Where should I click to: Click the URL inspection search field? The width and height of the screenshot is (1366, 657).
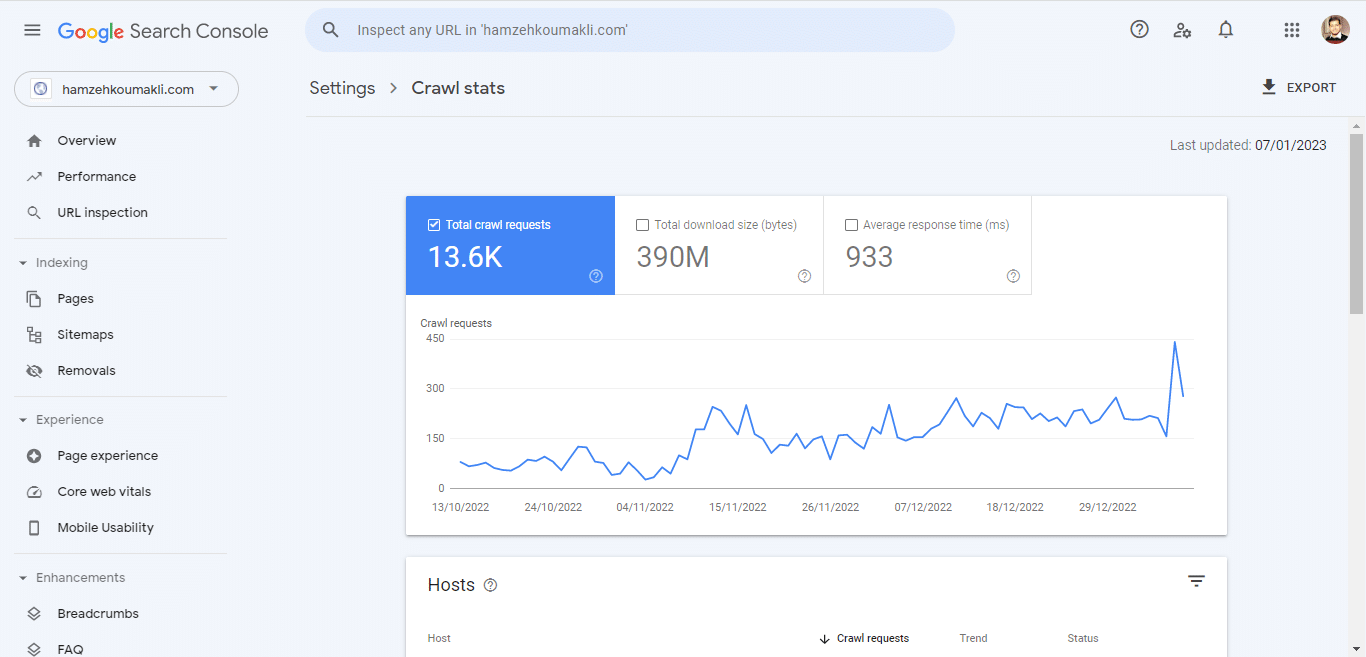click(640, 30)
